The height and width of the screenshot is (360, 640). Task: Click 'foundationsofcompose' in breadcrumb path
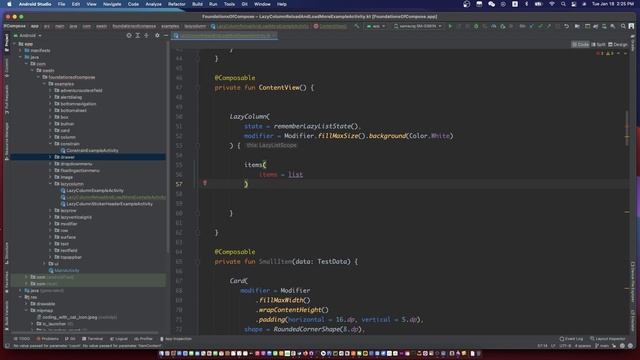coord(134,26)
